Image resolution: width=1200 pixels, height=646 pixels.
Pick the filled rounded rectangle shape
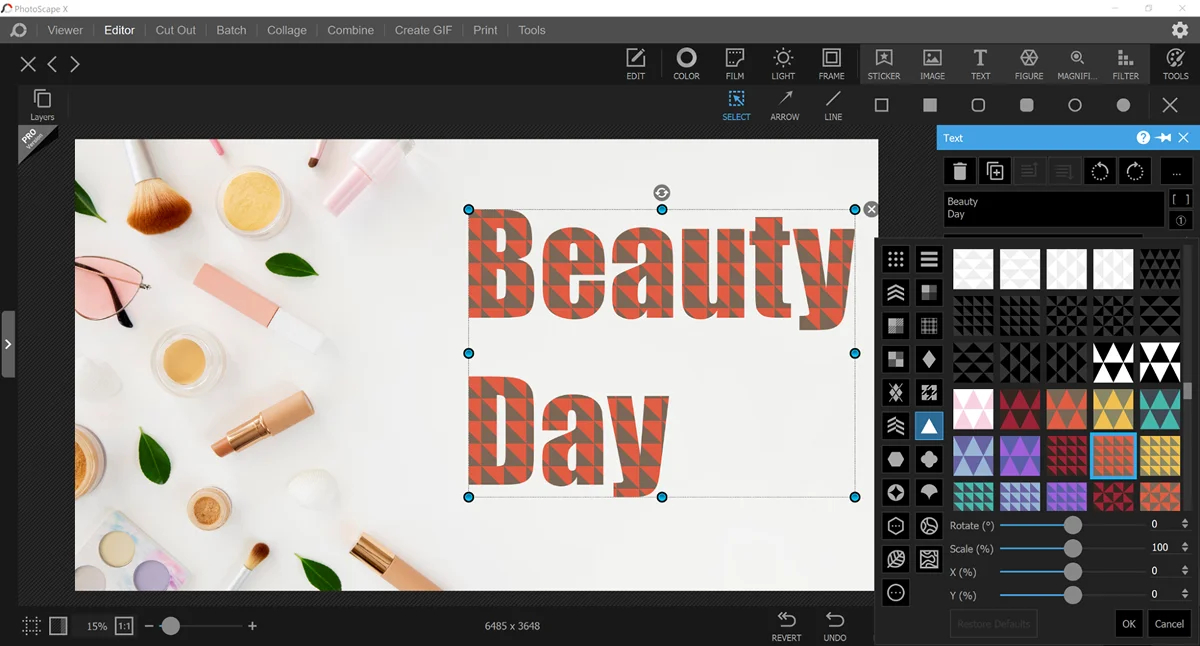1026,105
